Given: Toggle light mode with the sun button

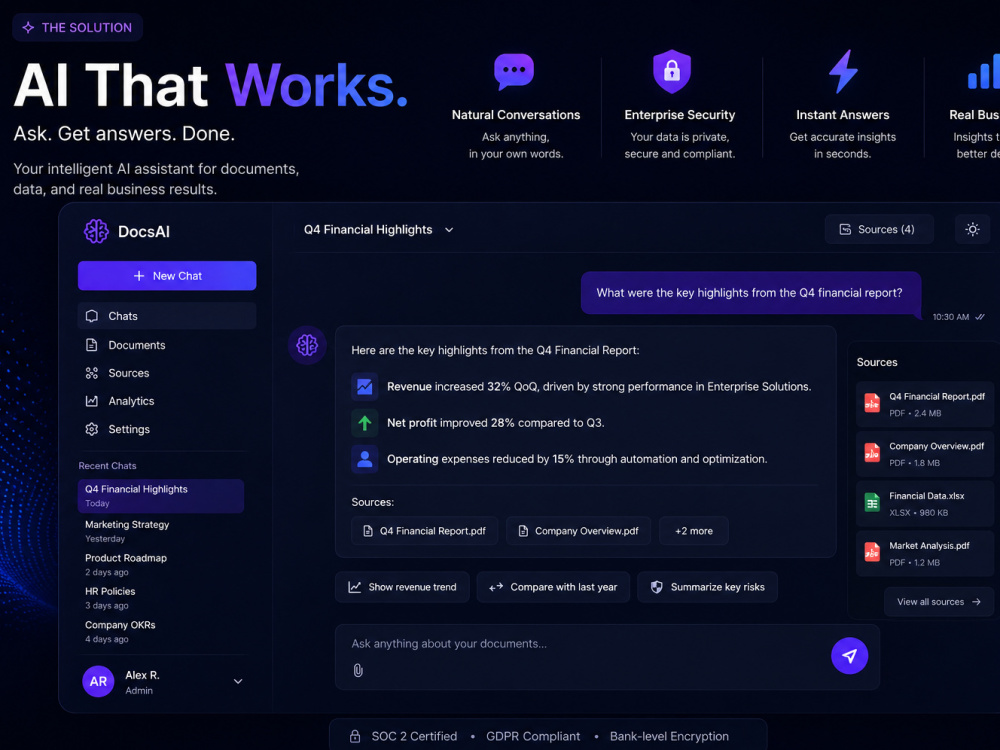Looking at the screenshot, I should pyautogui.click(x=972, y=229).
